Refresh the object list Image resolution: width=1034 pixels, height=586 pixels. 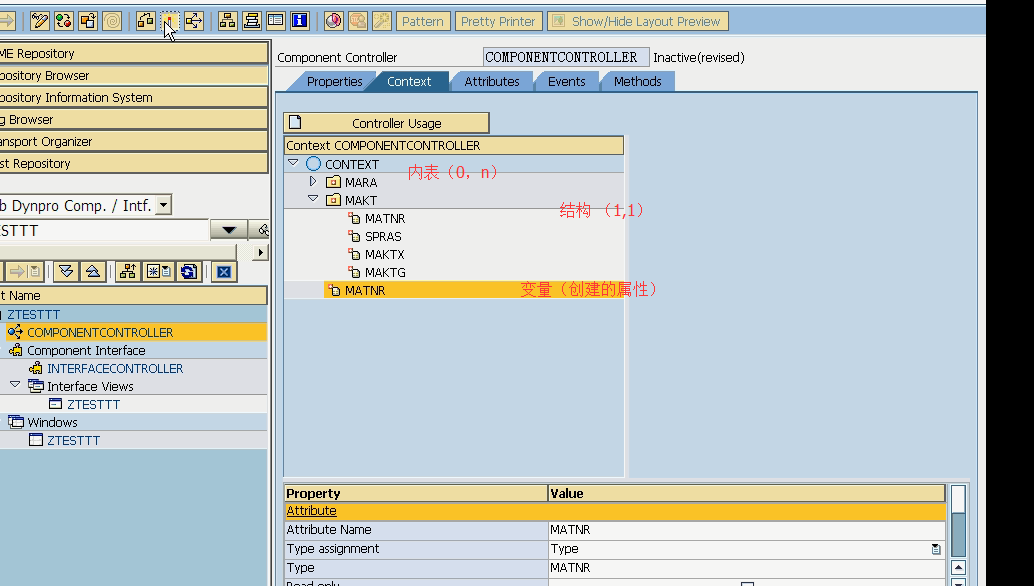[189, 272]
